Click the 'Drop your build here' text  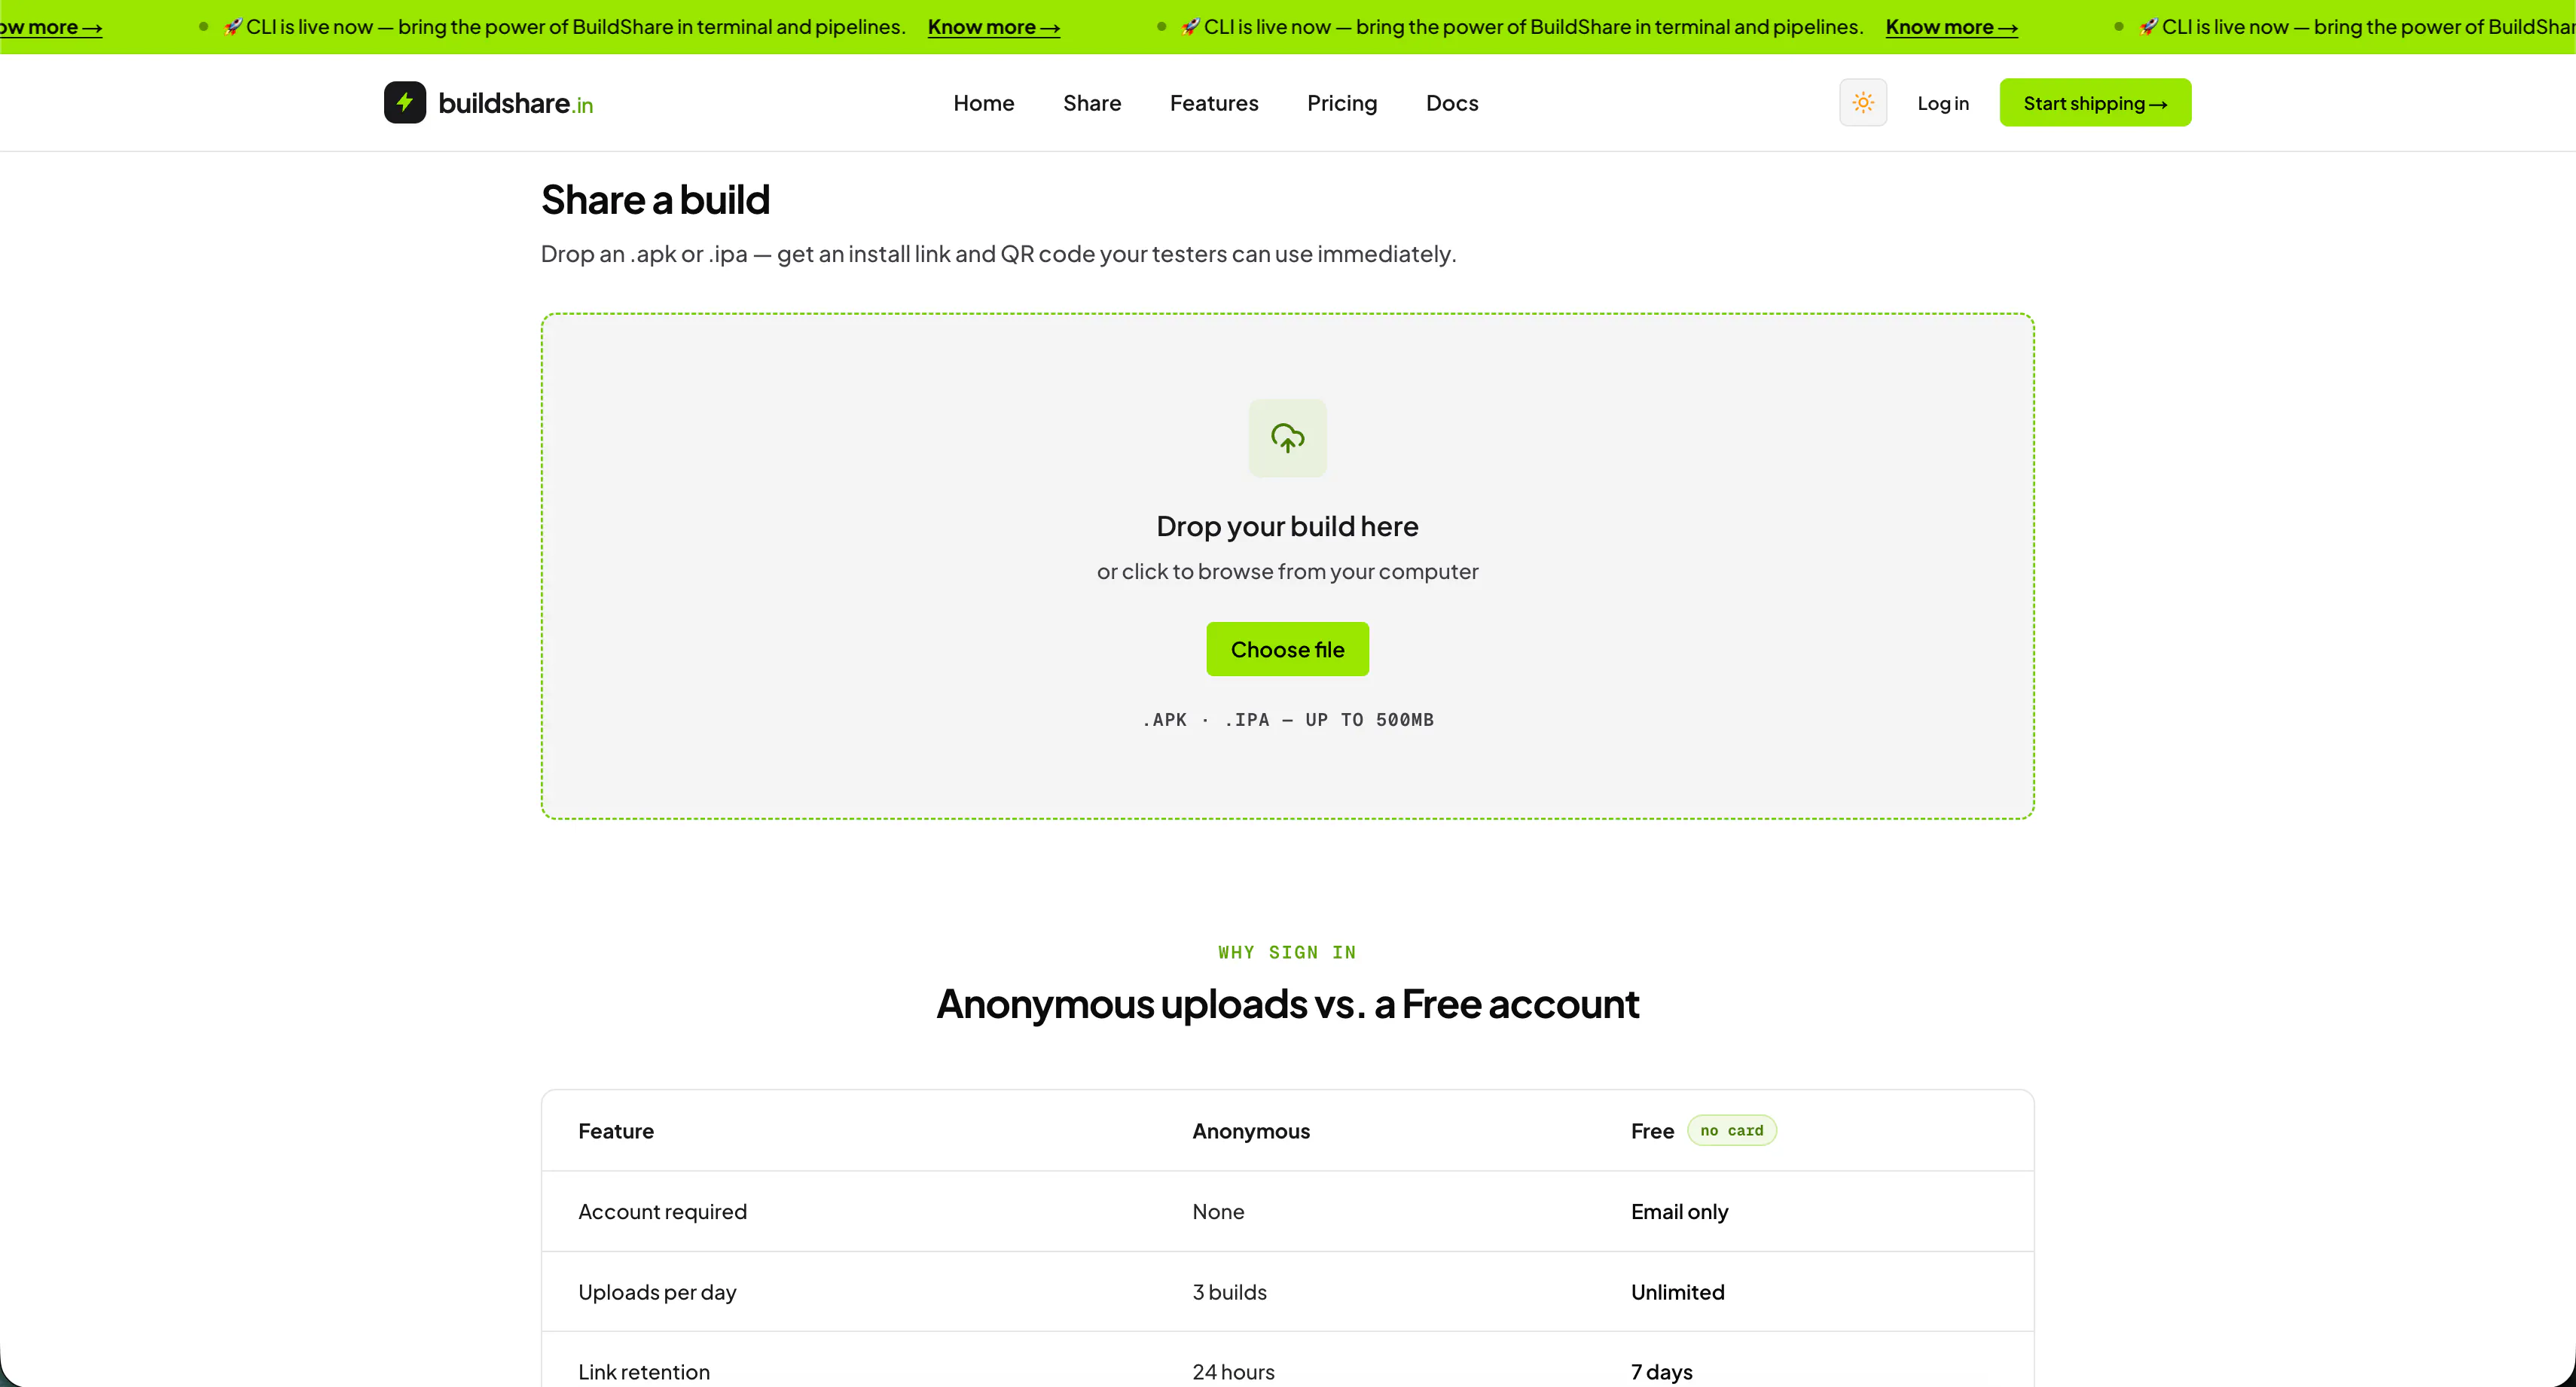(1287, 526)
